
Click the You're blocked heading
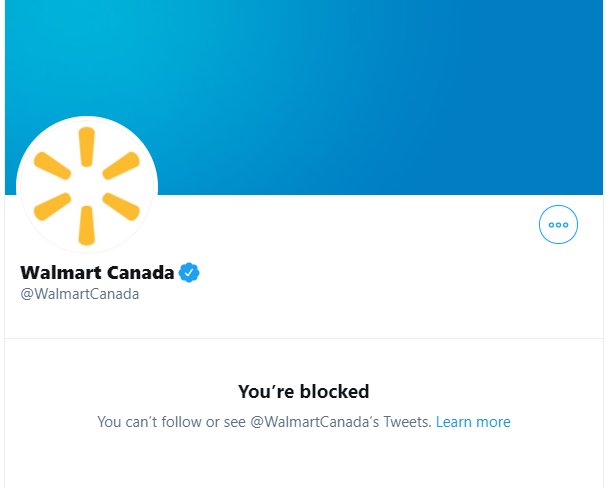pos(304,391)
